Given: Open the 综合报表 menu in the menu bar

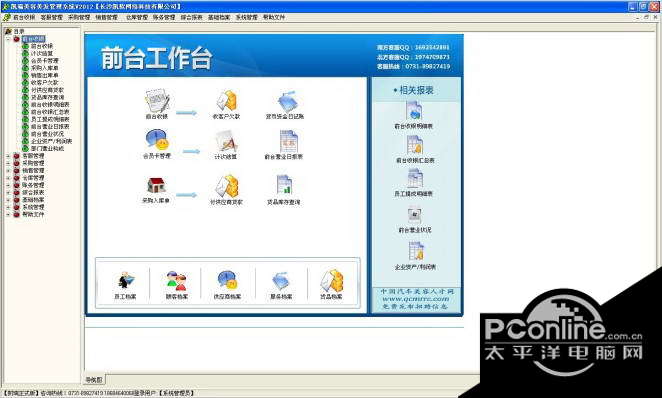Looking at the screenshot, I should (x=191, y=17).
